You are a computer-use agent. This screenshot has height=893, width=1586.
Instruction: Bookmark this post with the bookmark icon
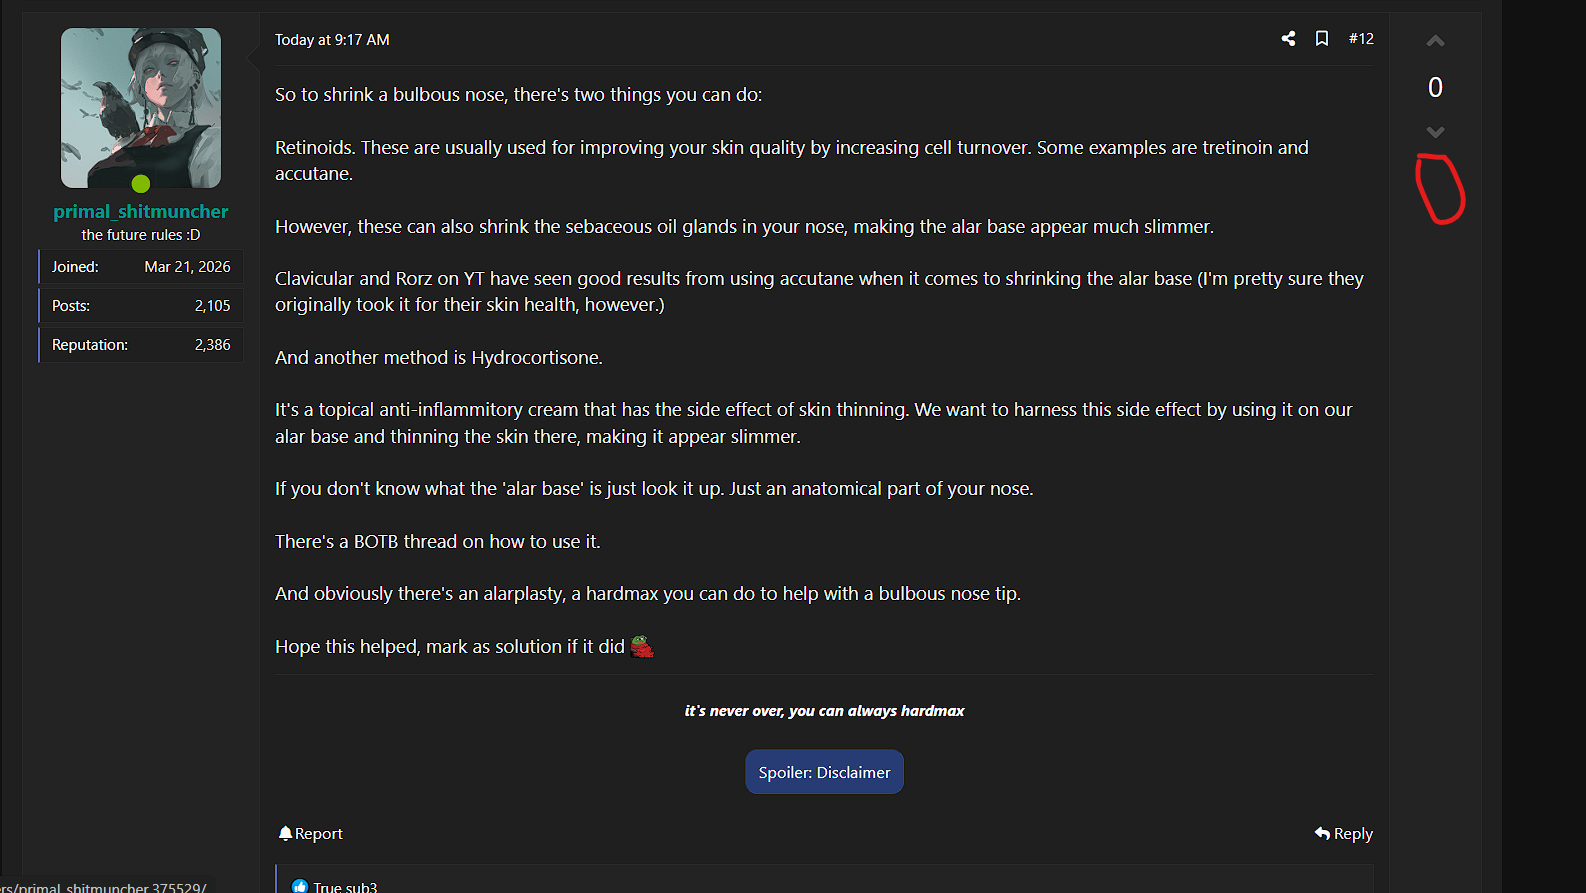pos(1322,38)
